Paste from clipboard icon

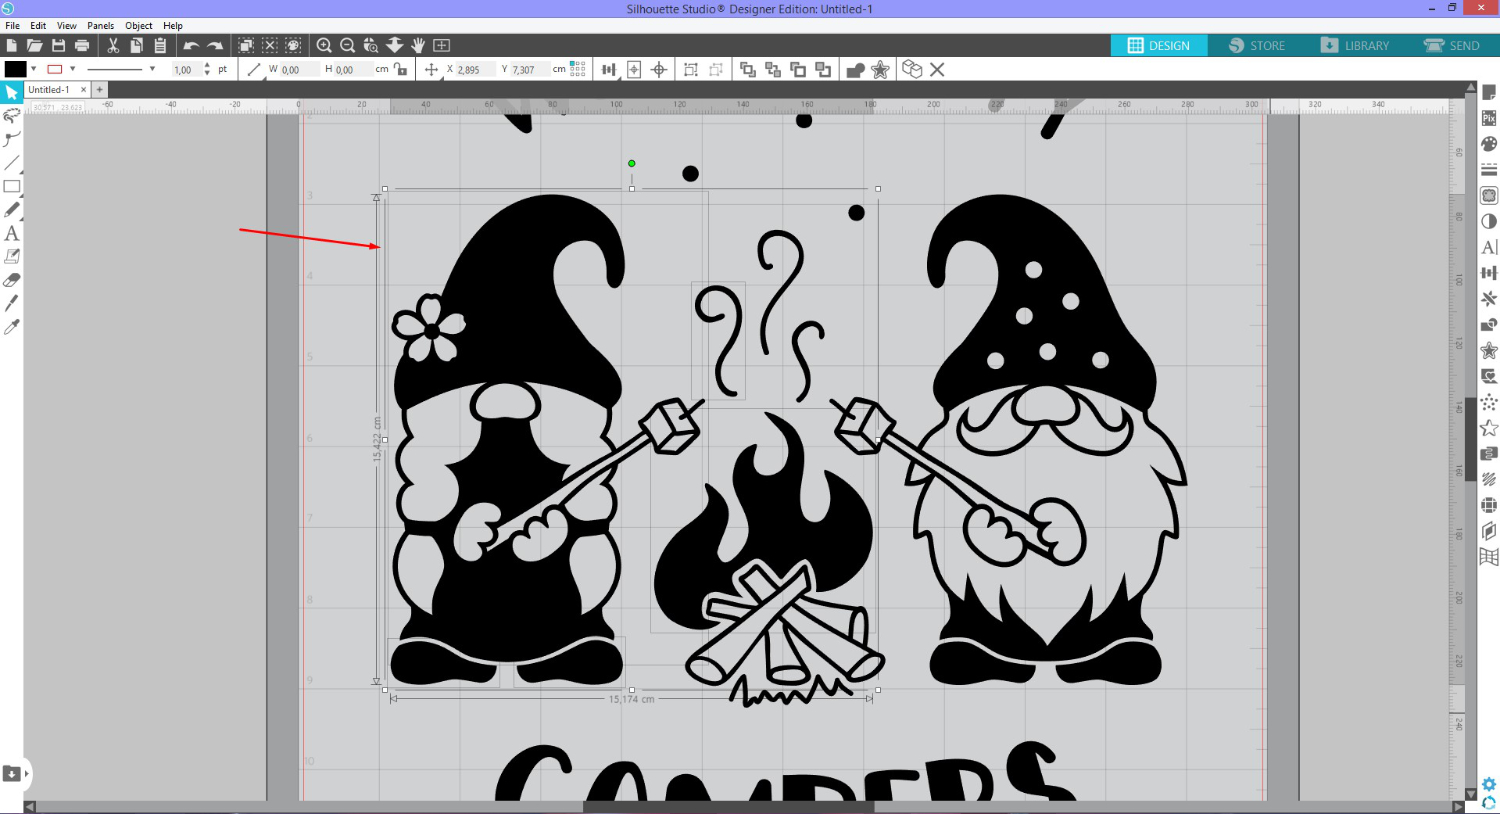click(160, 45)
